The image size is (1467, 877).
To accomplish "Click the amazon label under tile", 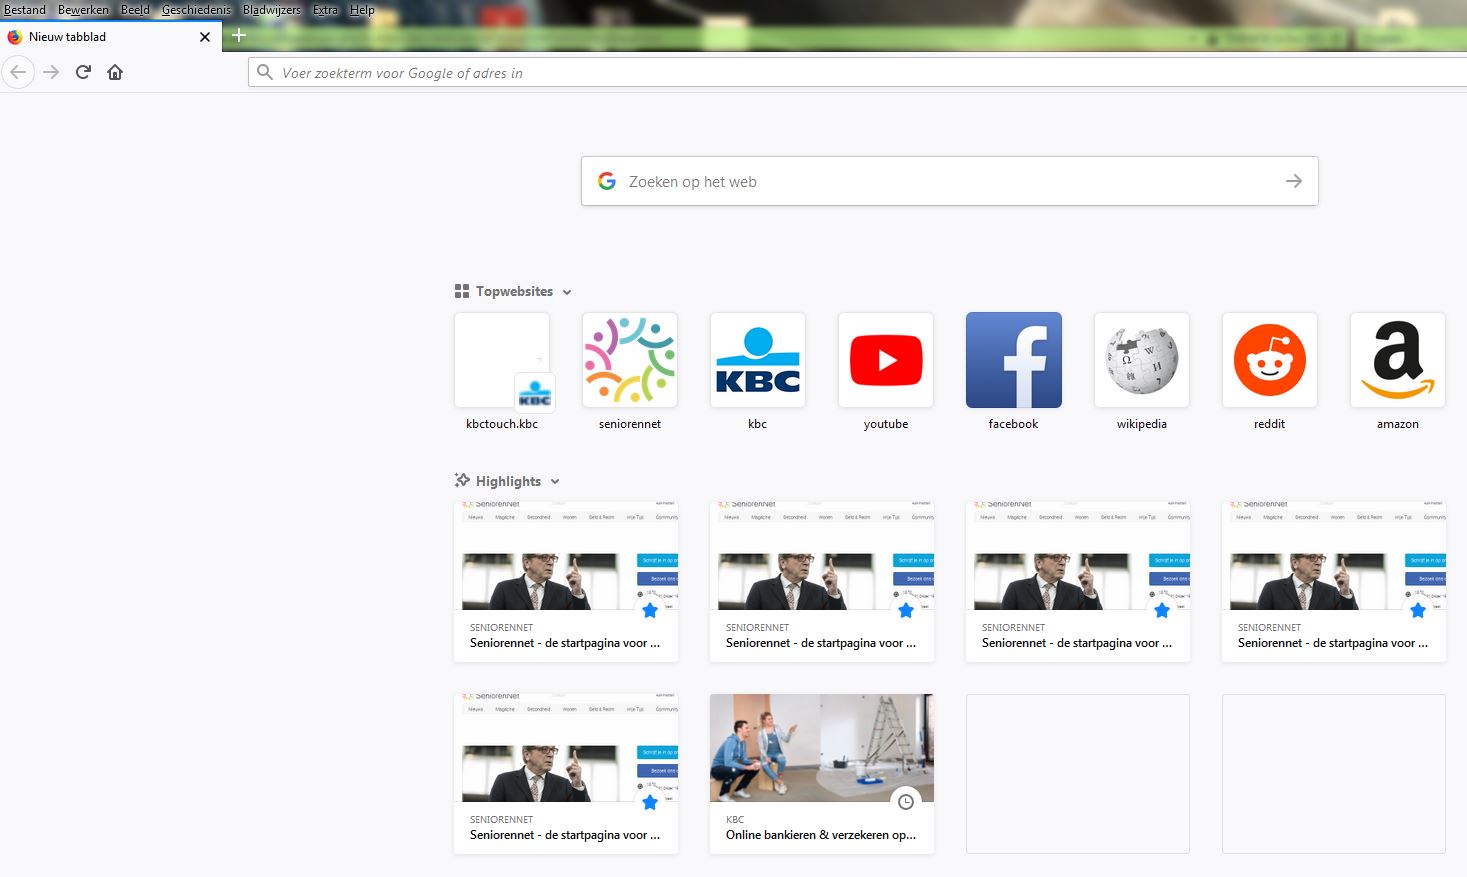I will tap(1398, 424).
